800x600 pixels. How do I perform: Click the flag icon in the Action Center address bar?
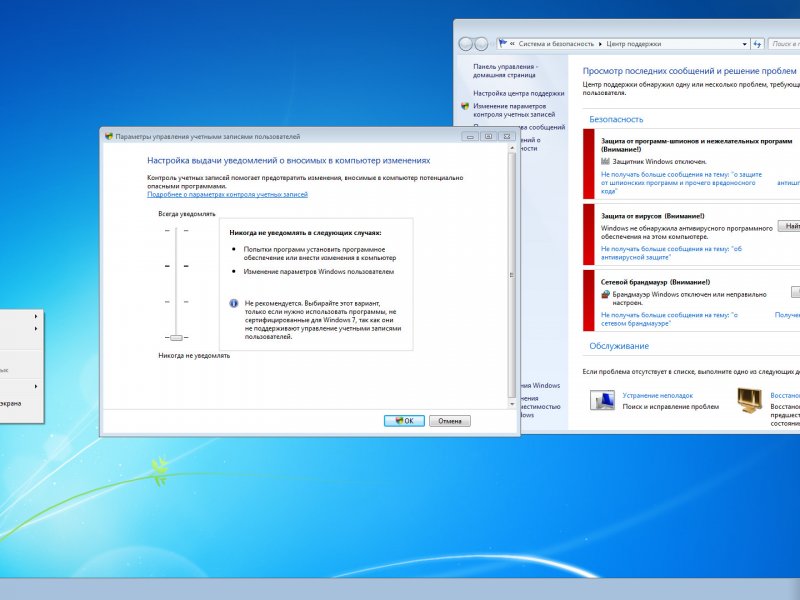click(503, 44)
